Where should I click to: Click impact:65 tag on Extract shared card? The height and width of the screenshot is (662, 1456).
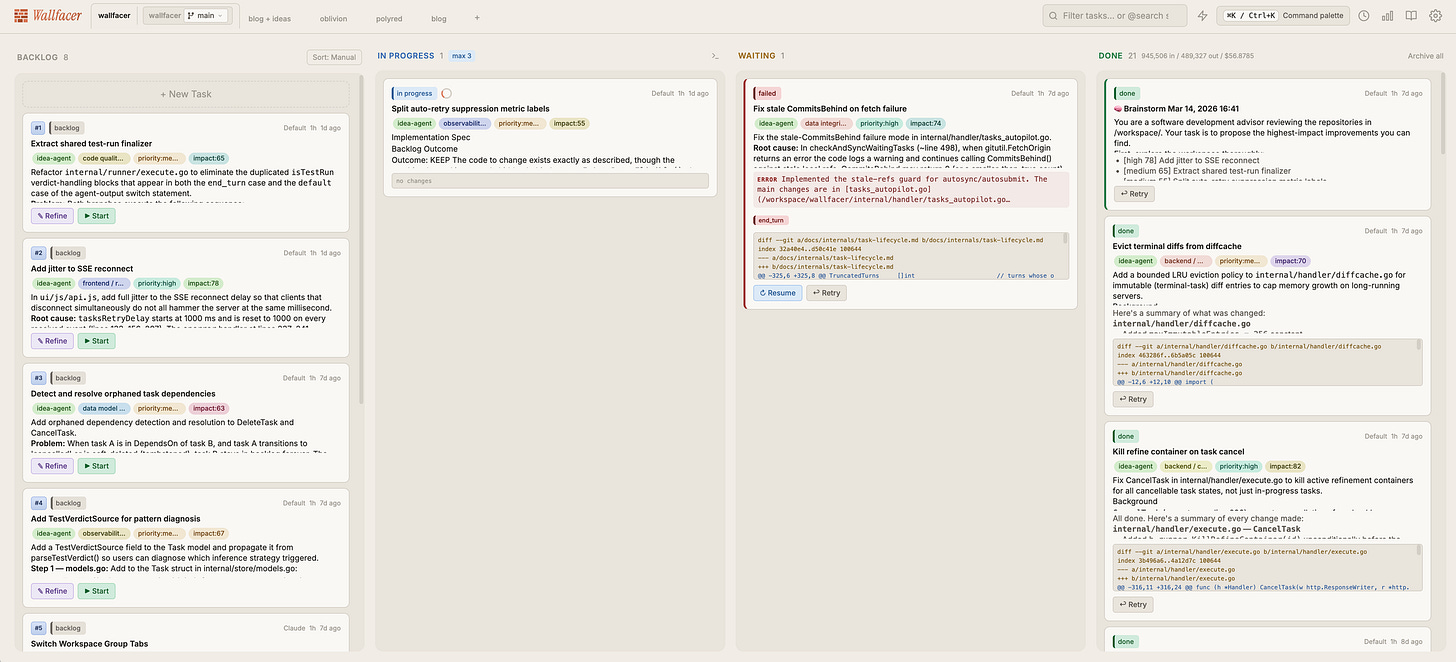coord(208,158)
